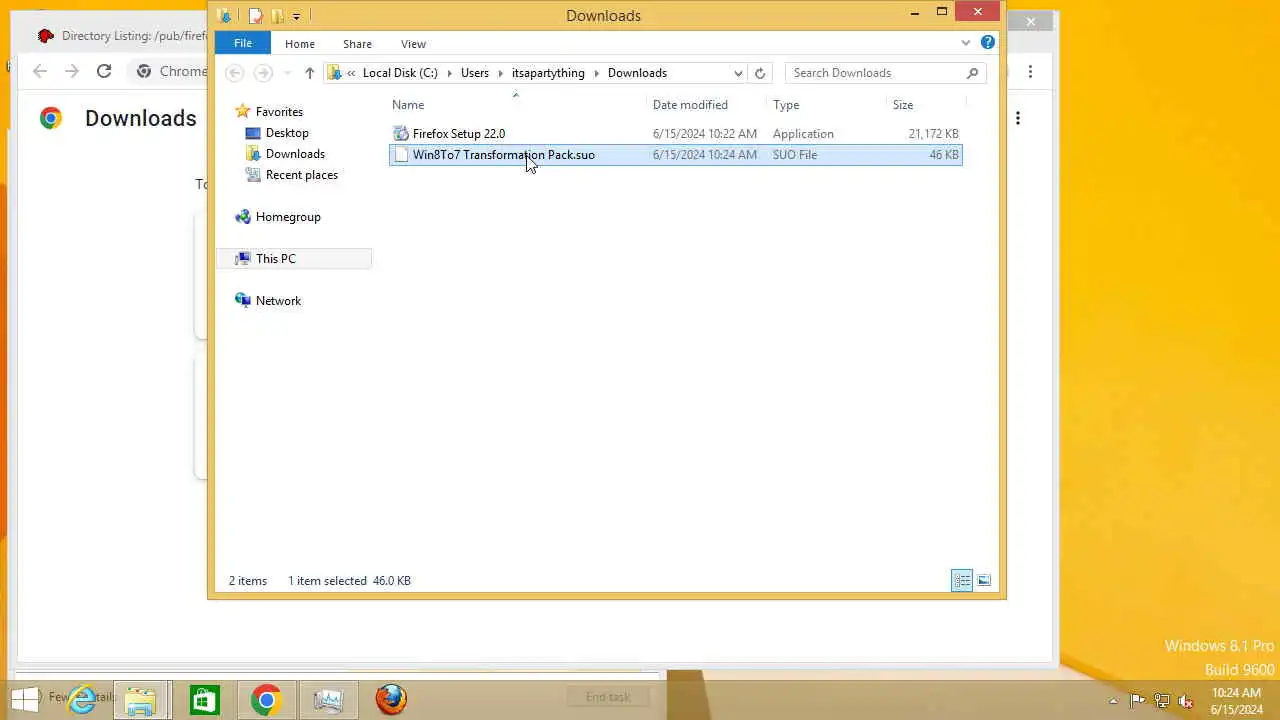Sort files by Size column

(903, 105)
